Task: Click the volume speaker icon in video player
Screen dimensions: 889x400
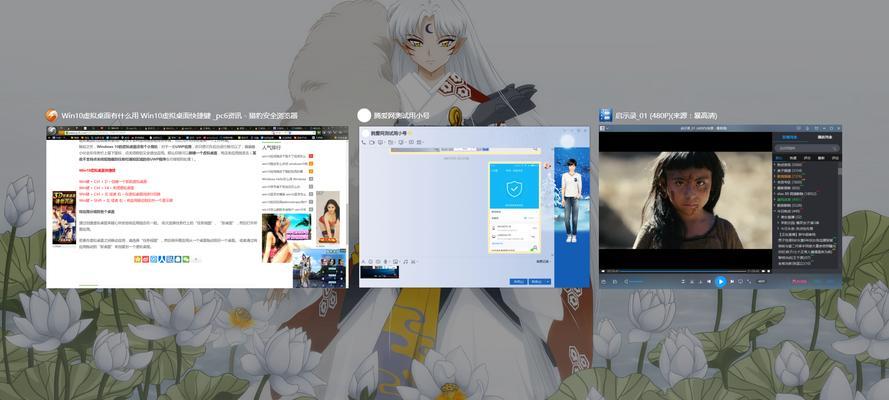Action: [x=626, y=282]
